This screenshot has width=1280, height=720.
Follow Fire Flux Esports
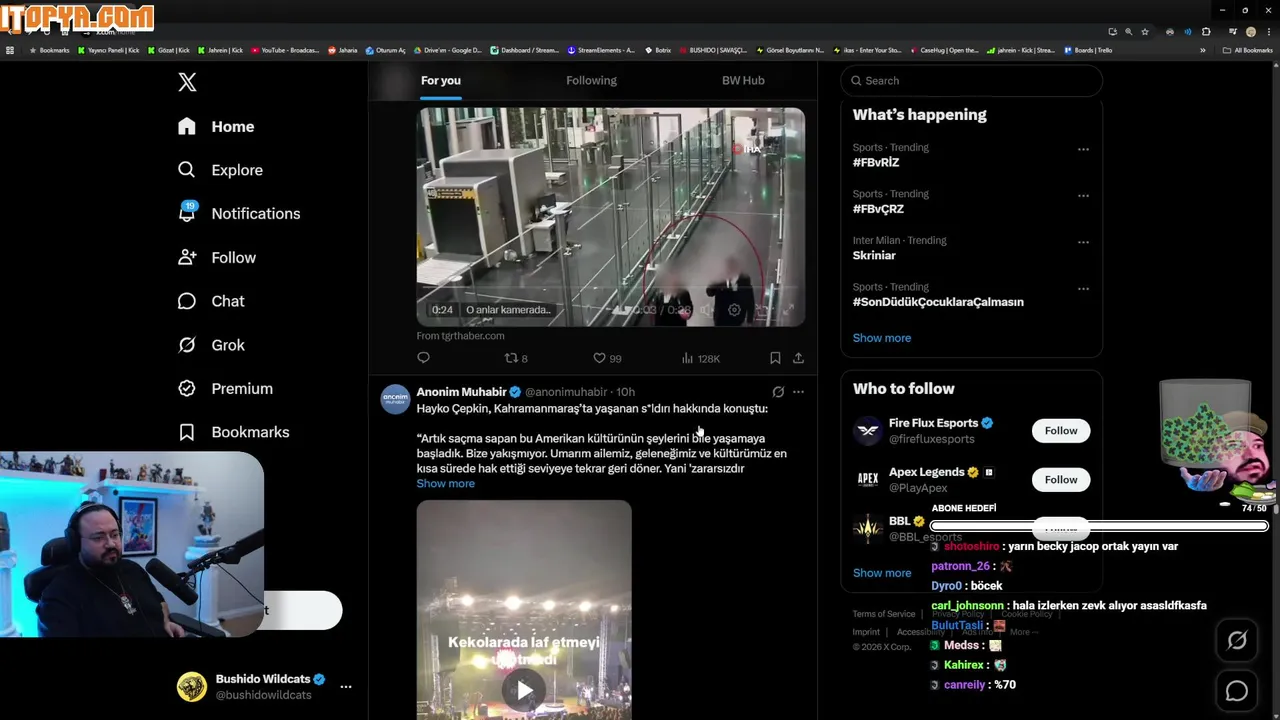pyautogui.click(x=1061, y=431)
